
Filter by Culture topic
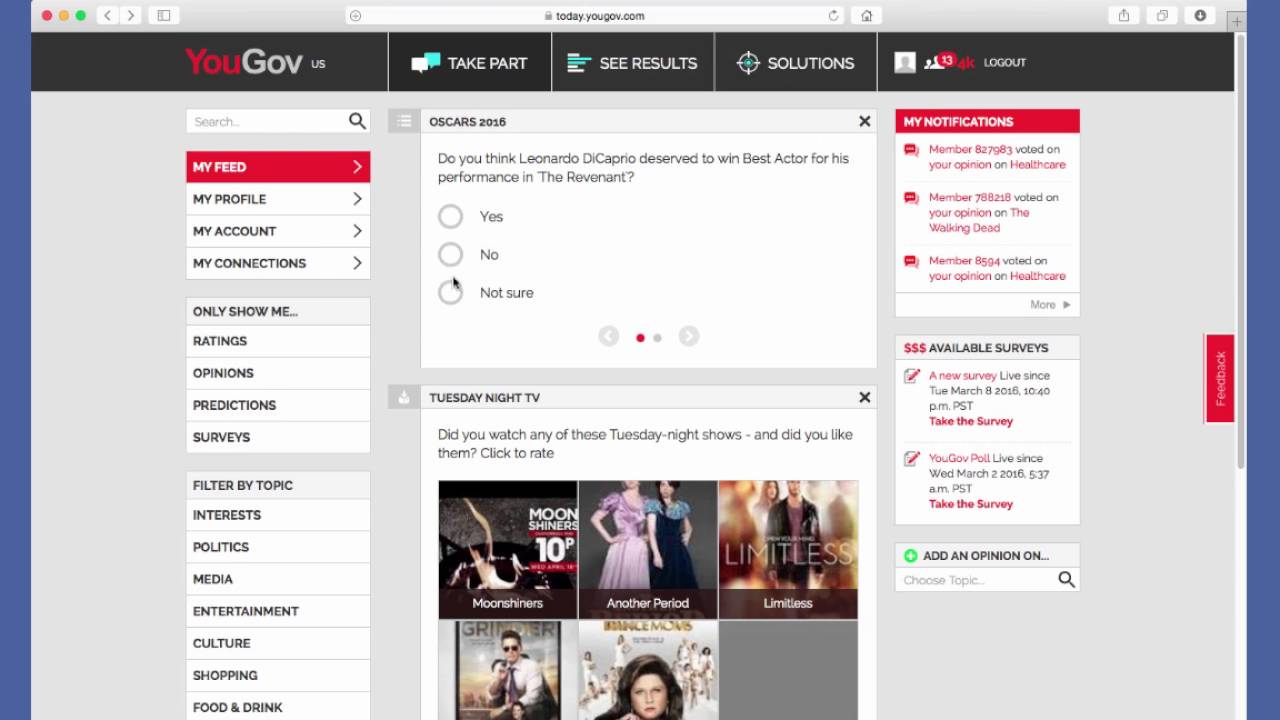tap(278, 643)
